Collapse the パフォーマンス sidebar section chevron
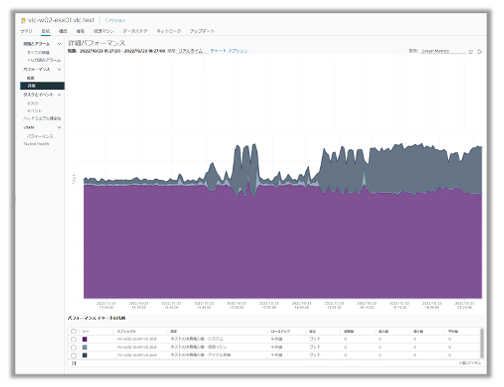Screen dimensions: 504x387 tap(59, 69)
